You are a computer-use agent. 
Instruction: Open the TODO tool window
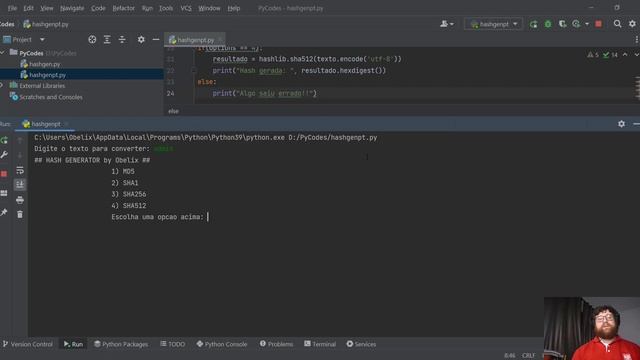pyautogui.click(x=172, y=344)
